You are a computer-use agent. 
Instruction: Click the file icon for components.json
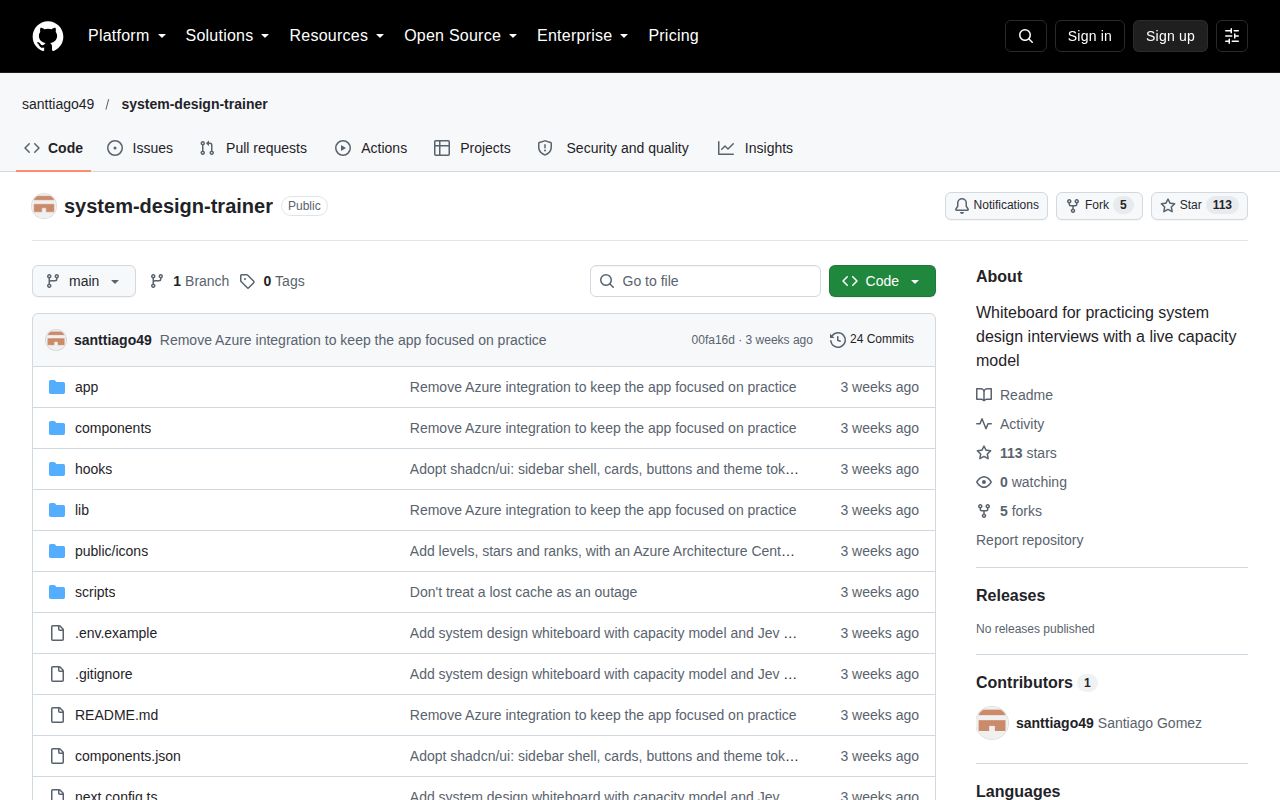point(57,756)
